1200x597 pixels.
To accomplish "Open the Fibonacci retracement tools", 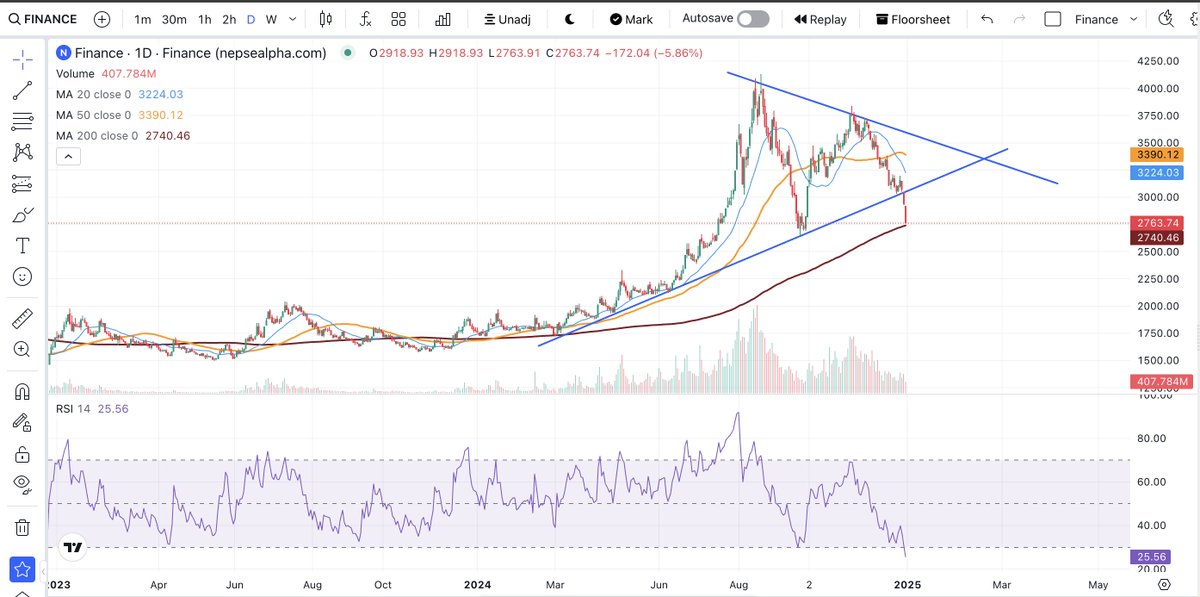I will (22, 122).
